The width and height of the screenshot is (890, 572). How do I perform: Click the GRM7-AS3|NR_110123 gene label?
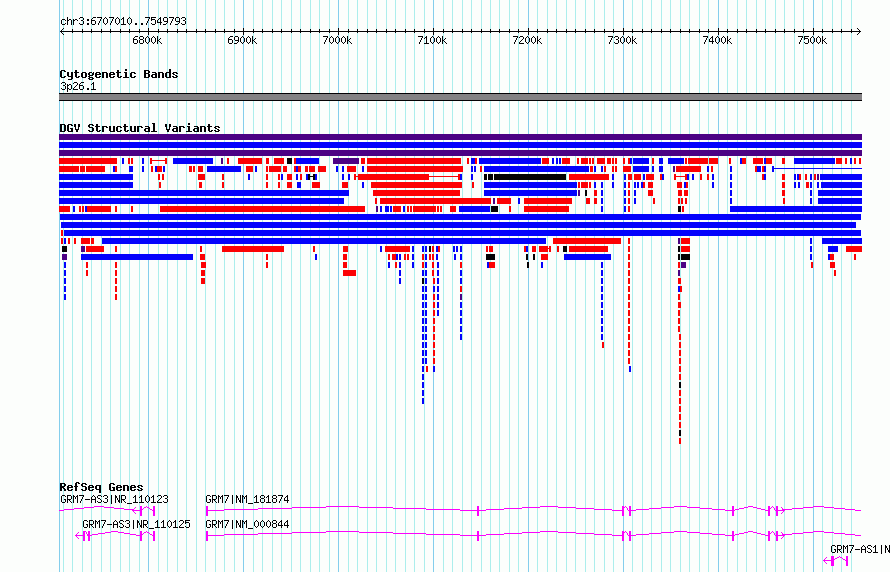point(114,499)
